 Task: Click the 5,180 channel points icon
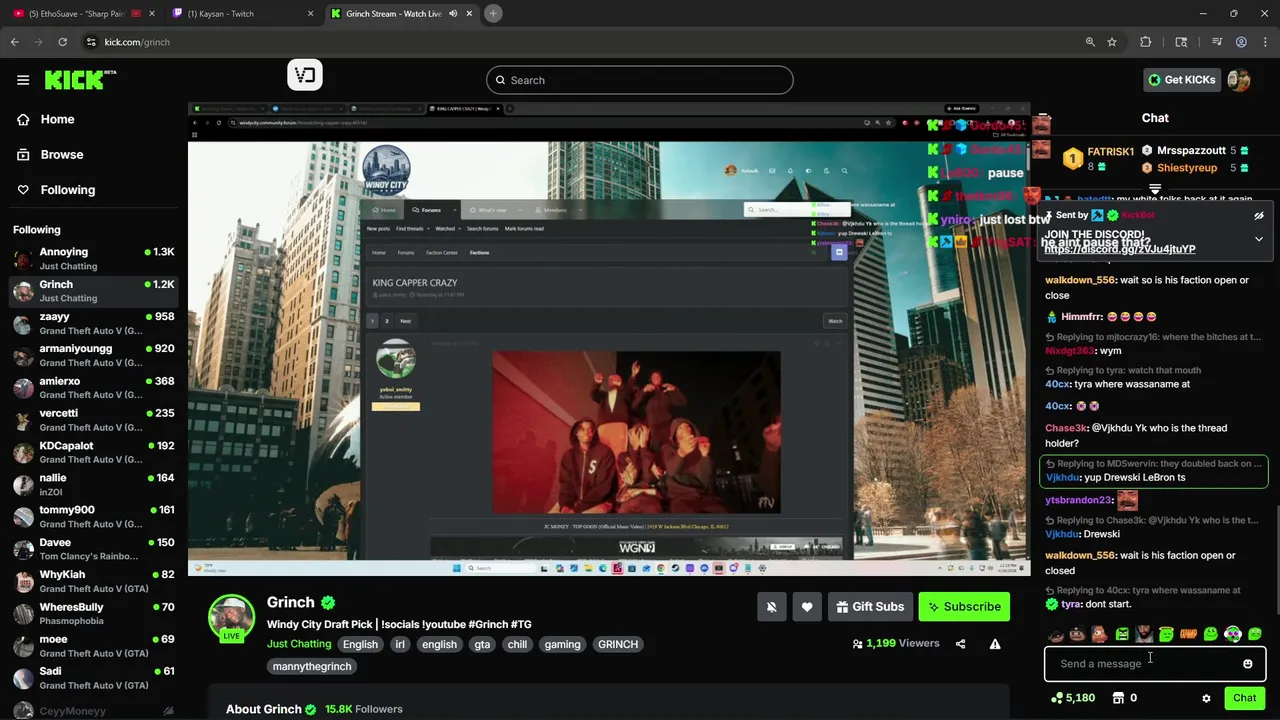pos(1057,698)
